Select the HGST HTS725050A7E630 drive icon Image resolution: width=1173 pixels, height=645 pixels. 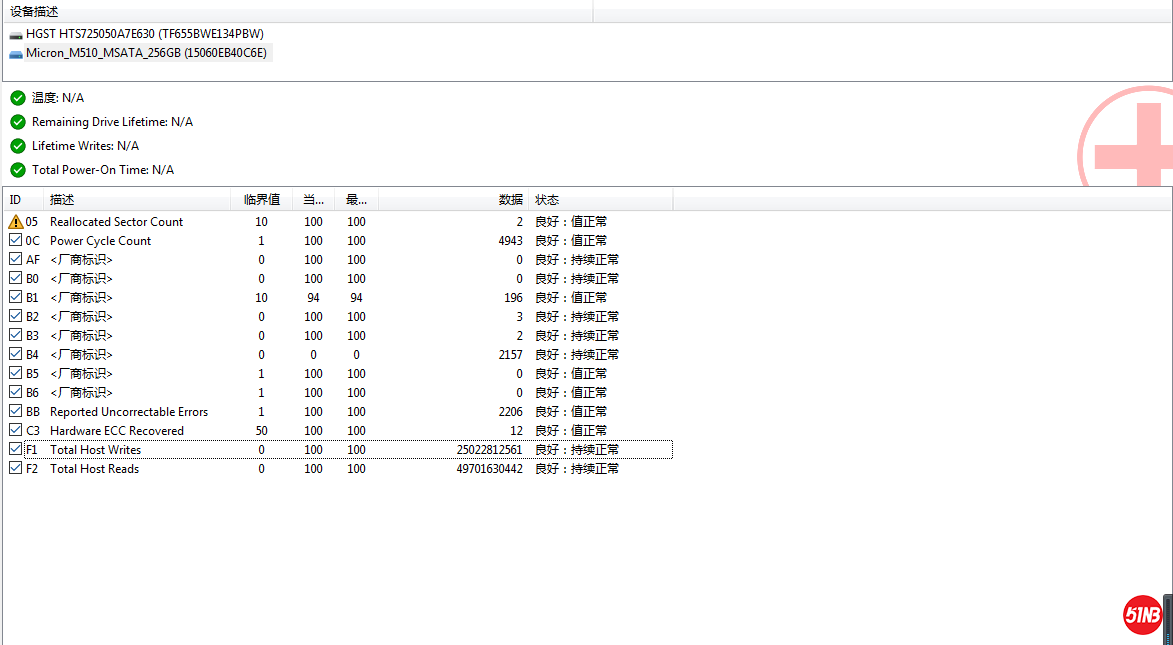pos(16,34)
